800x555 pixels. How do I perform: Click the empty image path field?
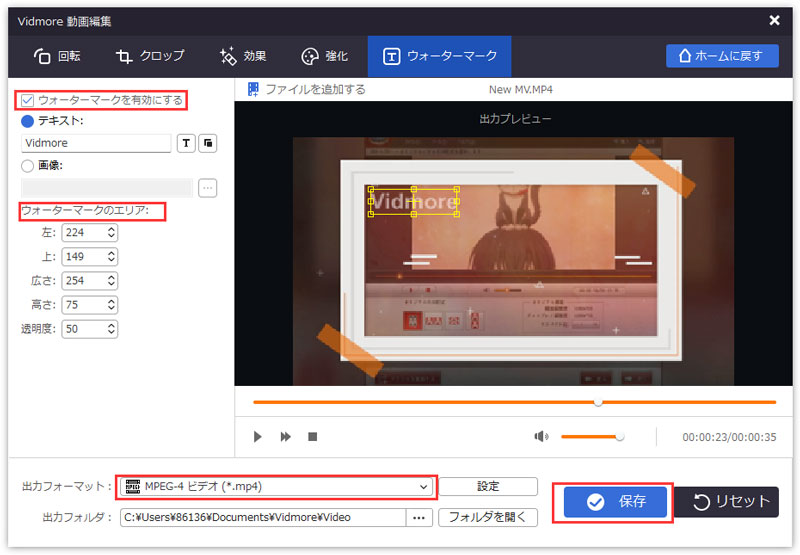pos(107,188)
